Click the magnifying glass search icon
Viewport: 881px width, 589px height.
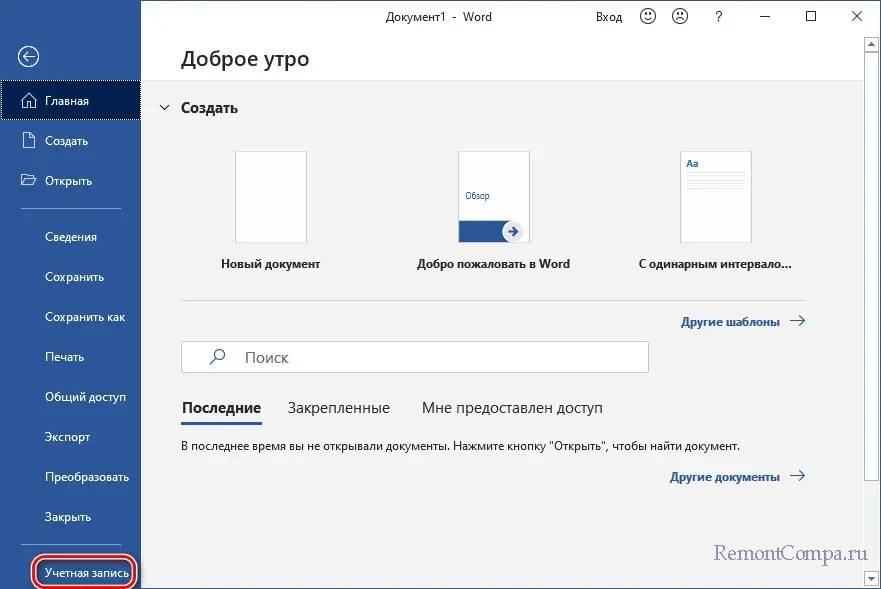(x=217, y=357)
